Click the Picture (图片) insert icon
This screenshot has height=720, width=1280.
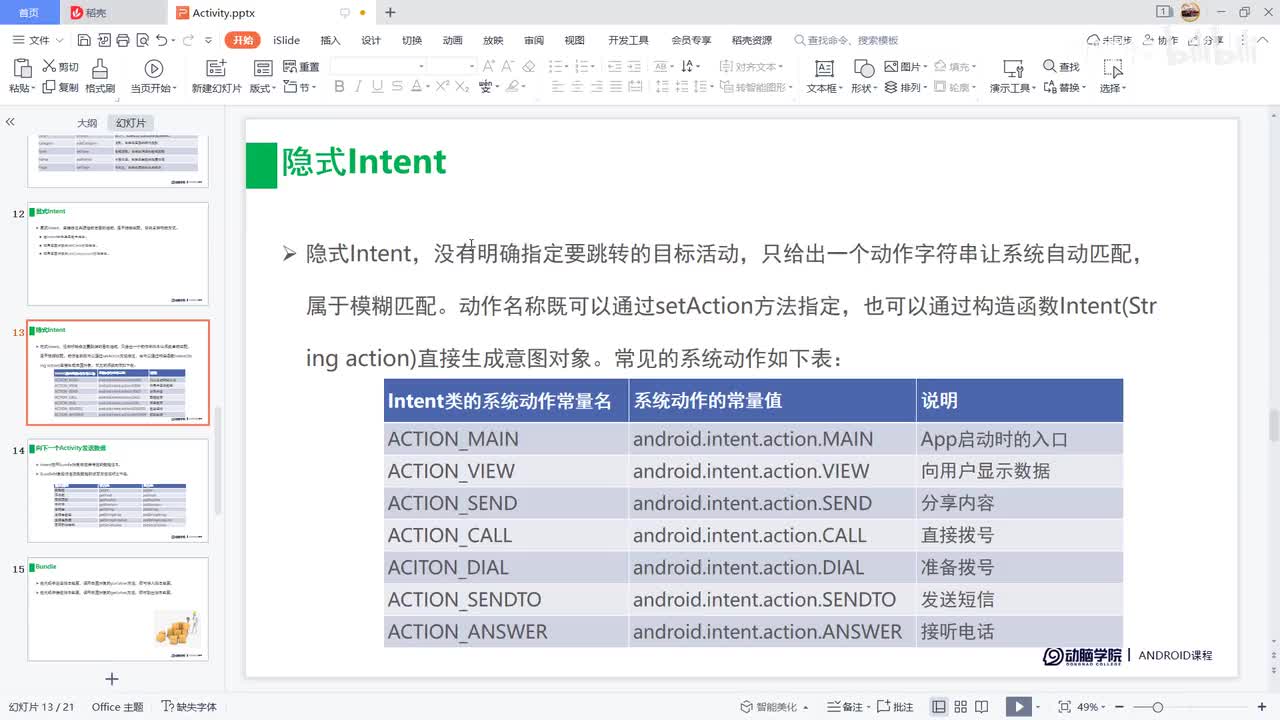pyautogui.click(x=892, y=66)
